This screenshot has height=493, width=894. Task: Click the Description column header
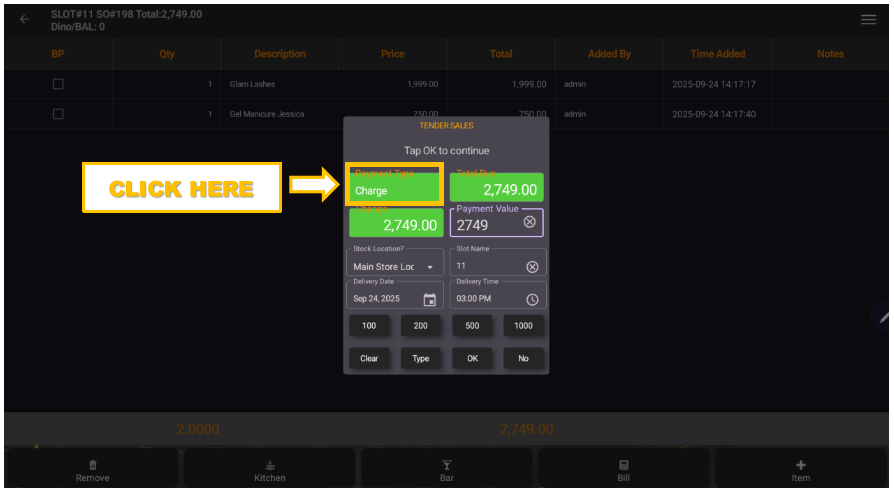click(x=280, y=54)
